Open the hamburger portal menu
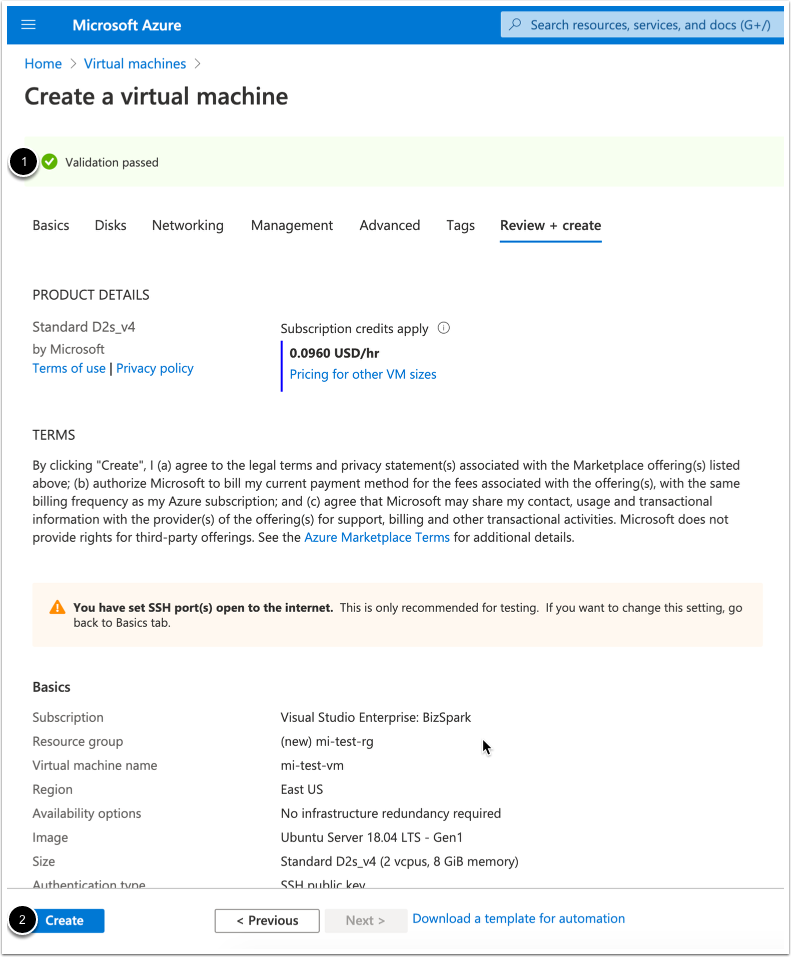This screenshot has height=957, width=791. point(28,25)
